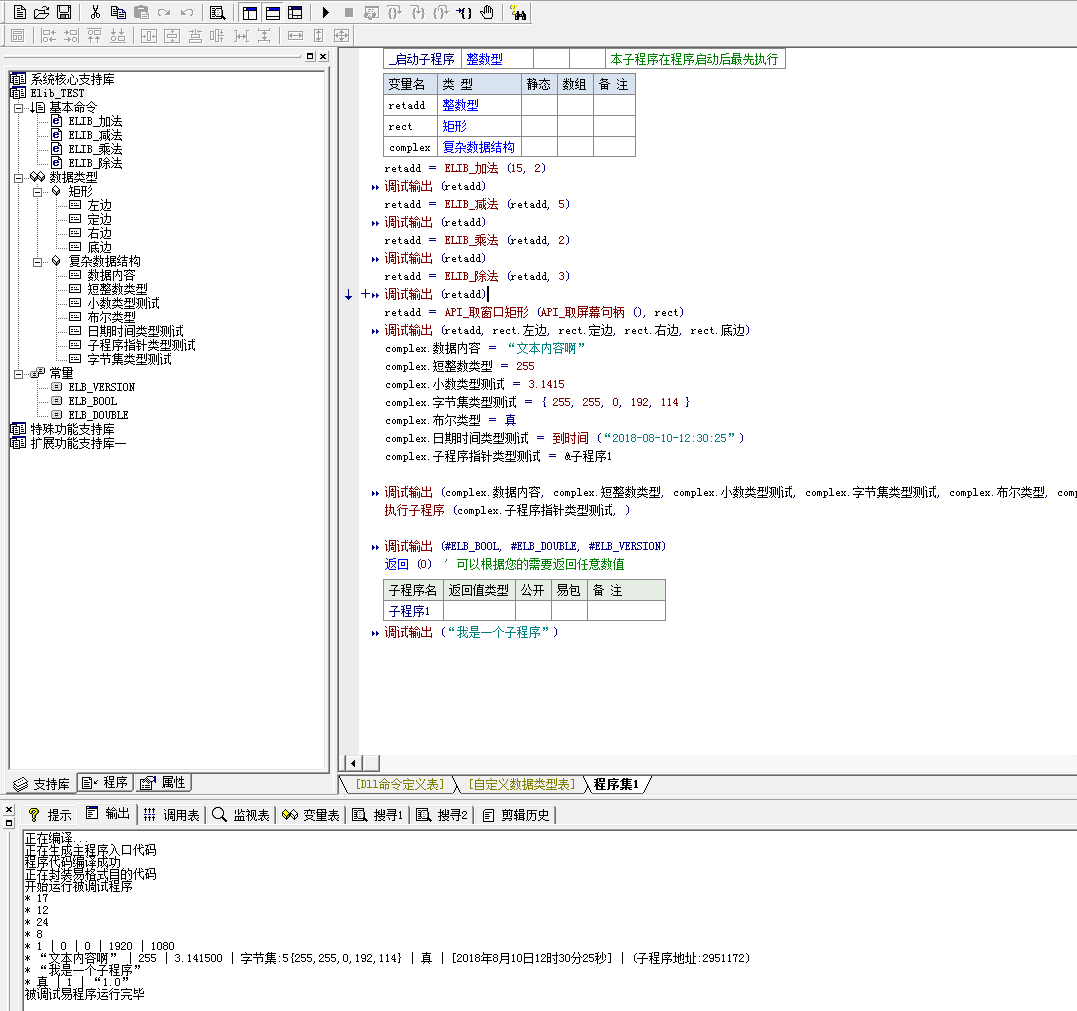1077x1011 pixels.
Task: Collapse the 基本命令 tree node
Action: click(x=19, y=108)
